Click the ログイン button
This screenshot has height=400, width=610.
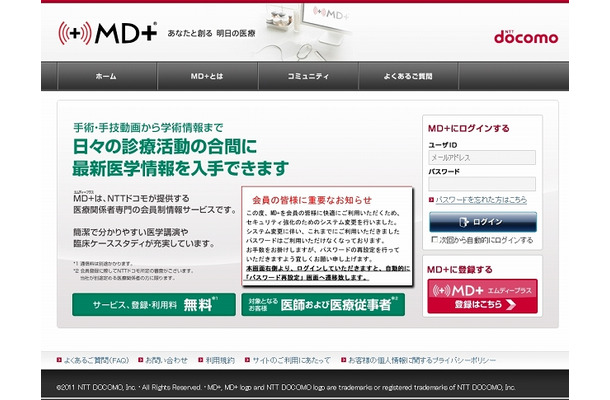483,222
